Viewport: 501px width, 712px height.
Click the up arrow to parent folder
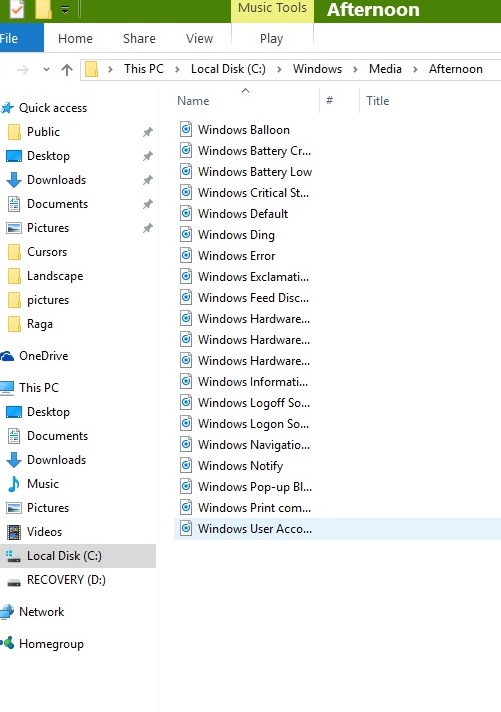(x=67, y=69)
